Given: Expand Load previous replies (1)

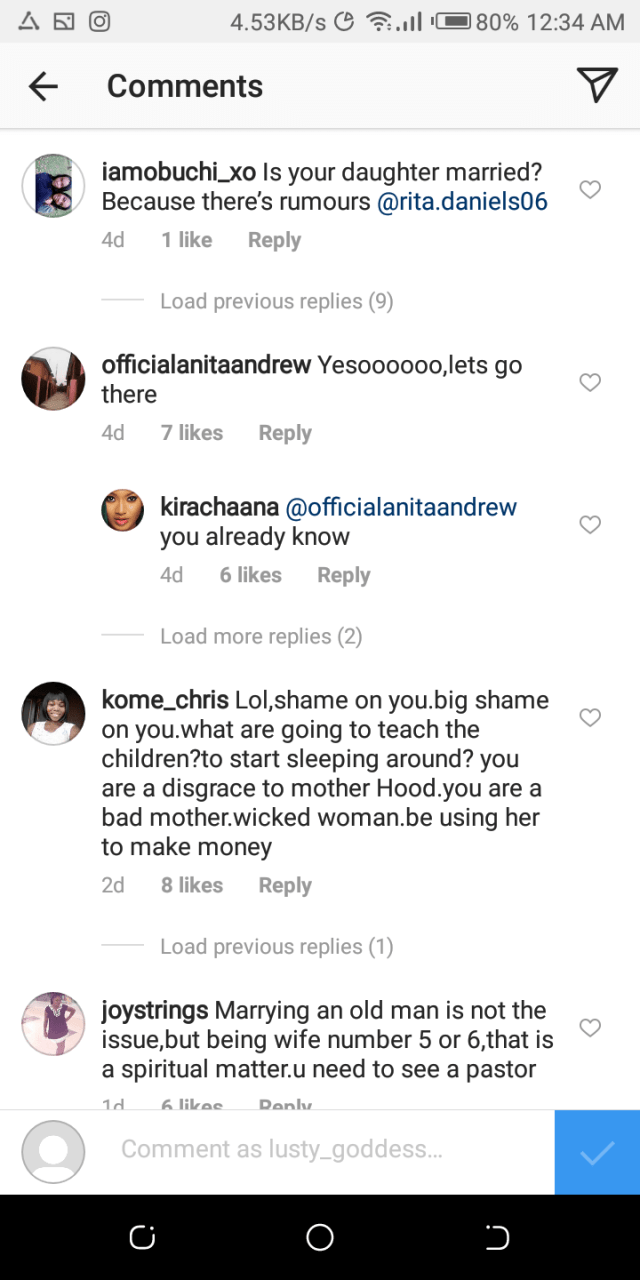Looking at the screenshot, I should click(276, 946).
